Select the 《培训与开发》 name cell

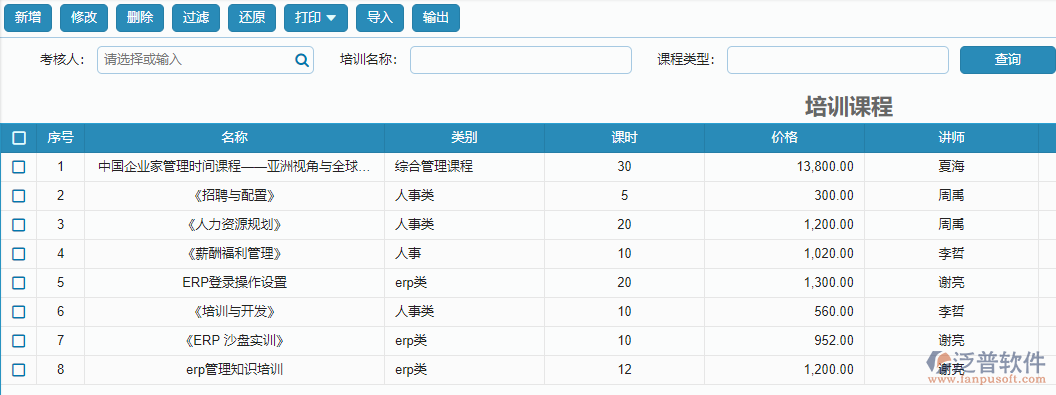[235, 312]
